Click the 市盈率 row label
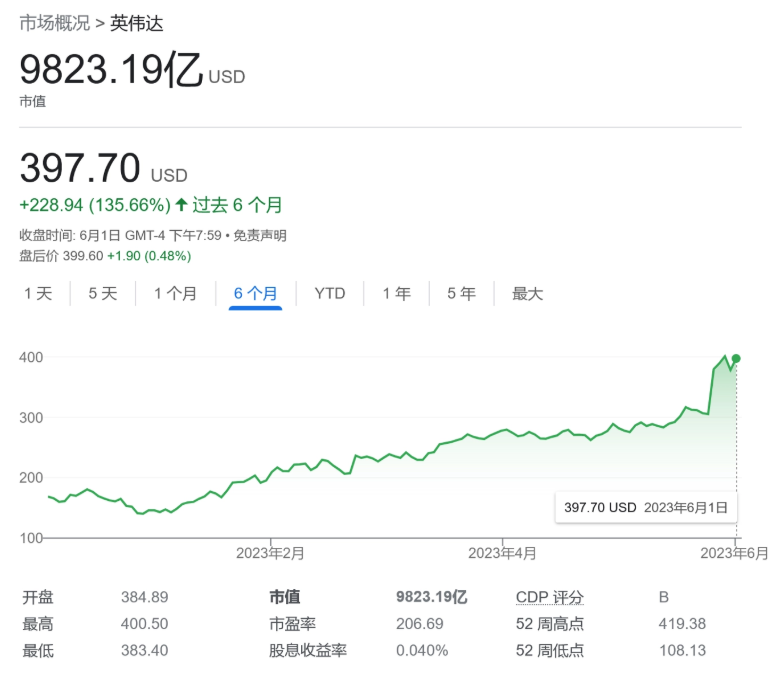This screenshot has height=675, width=779. [292, 624]
